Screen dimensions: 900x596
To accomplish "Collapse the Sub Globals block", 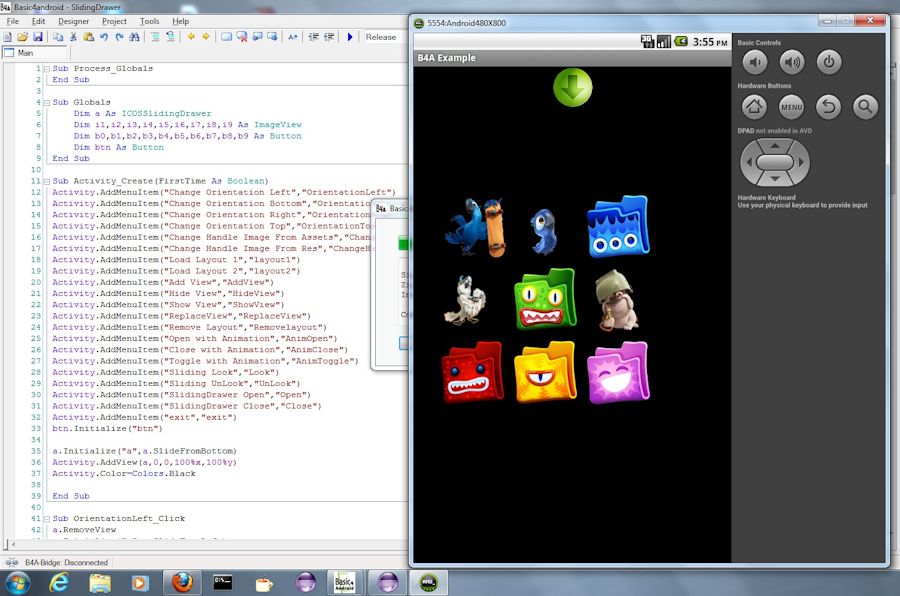I will coord(46,103).
